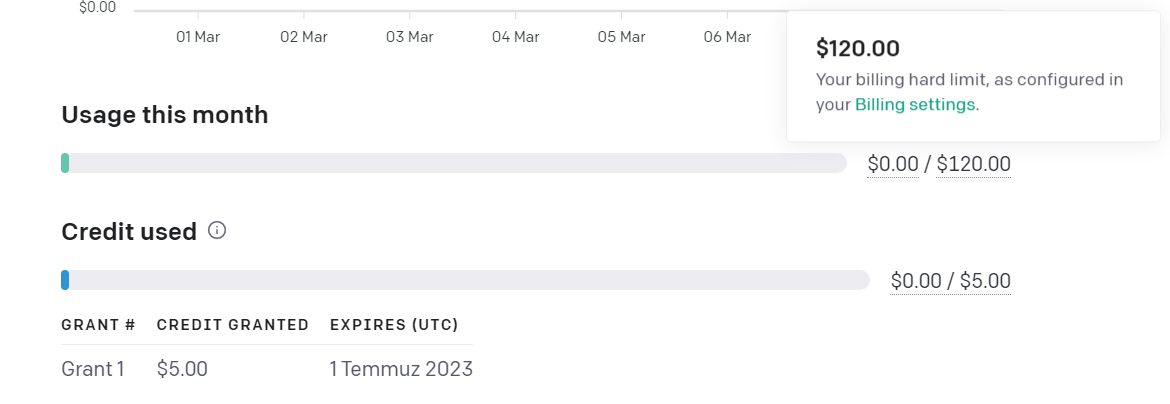This screenshot has width=1170, height=404.
Task: Select the 05 Mar chart axis label
Action: point(622,37)
